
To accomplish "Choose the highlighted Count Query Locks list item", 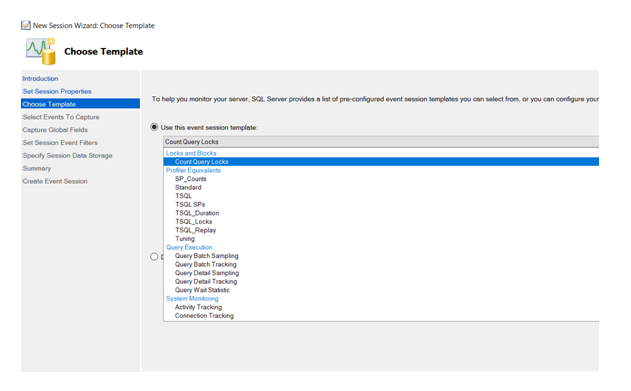I will tap(381, 162).
